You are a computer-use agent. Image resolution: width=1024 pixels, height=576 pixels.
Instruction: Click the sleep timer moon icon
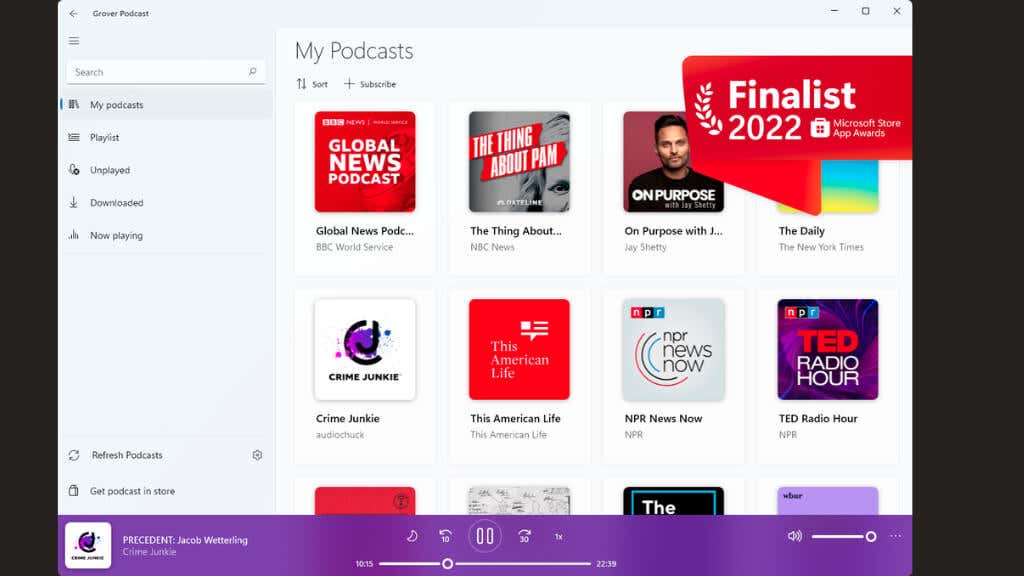[412, 536]
